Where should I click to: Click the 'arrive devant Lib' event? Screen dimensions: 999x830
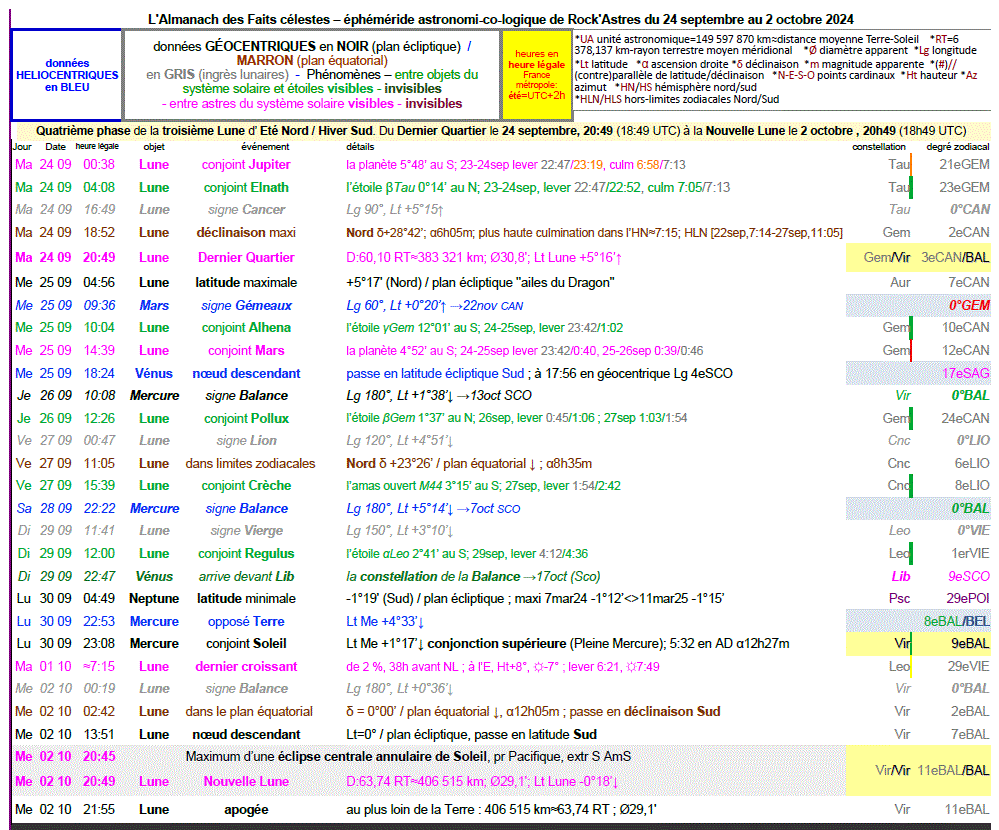pyautogui.click(x=246, y=576)
